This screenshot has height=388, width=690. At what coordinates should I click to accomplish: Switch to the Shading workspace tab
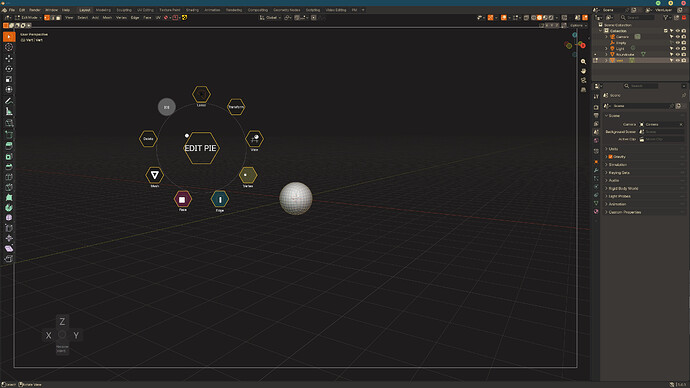coord(192,10)
